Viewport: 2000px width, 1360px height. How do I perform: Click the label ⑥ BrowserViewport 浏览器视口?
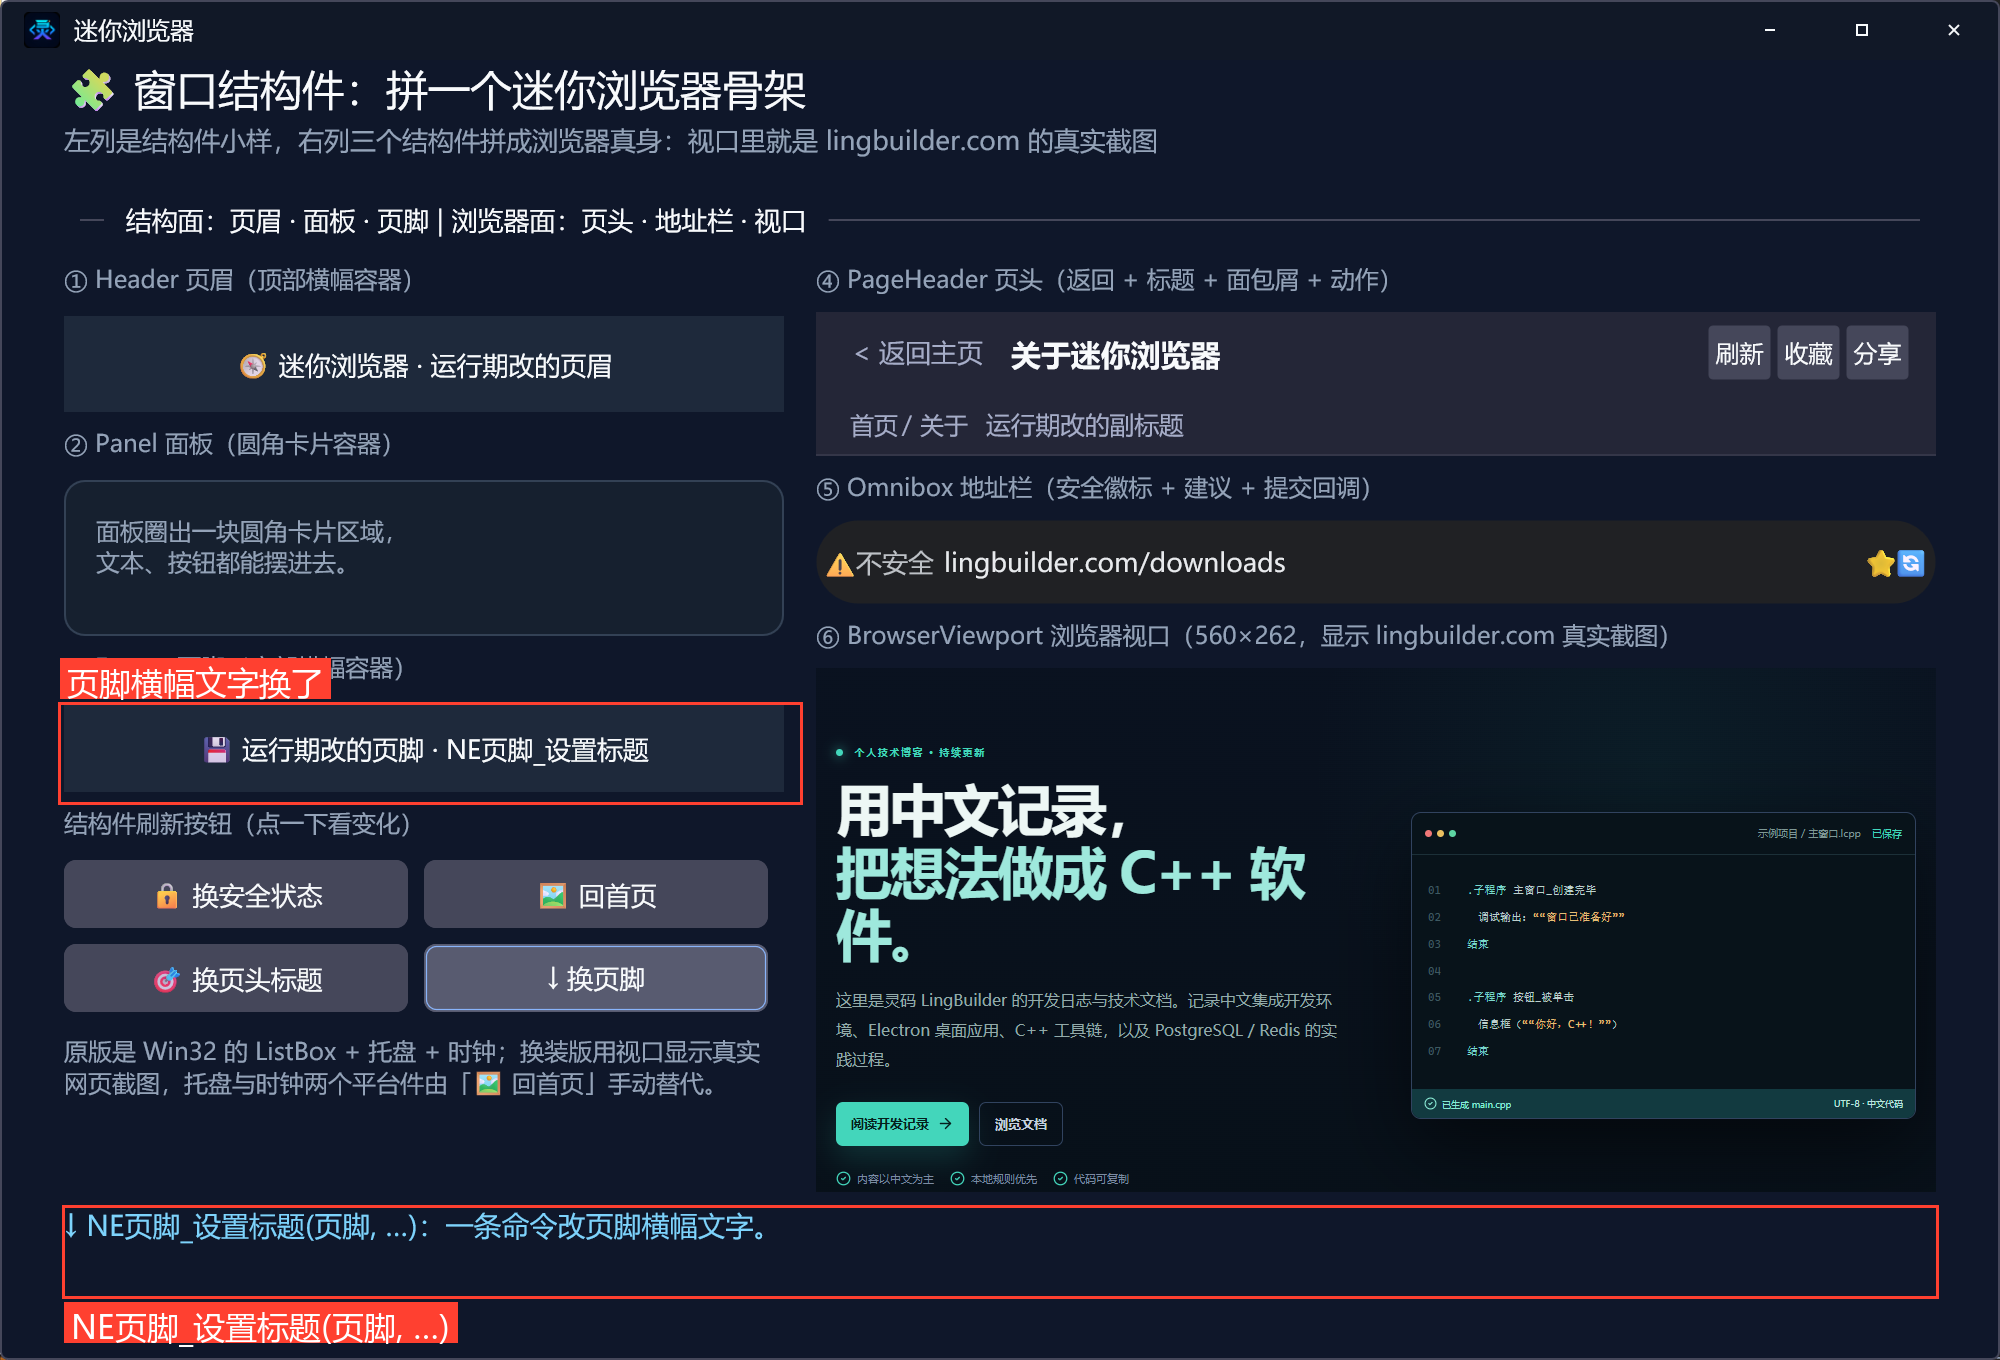(x=993, y=636)
